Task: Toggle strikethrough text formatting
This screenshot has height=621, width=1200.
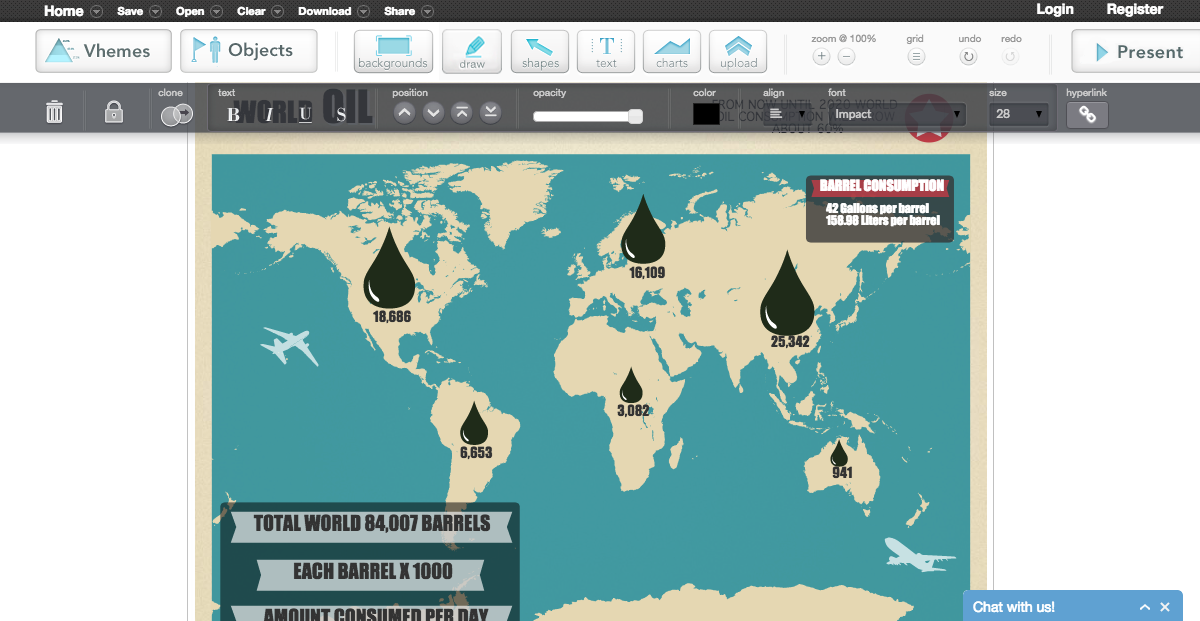Action: click(x=341, y=115)
